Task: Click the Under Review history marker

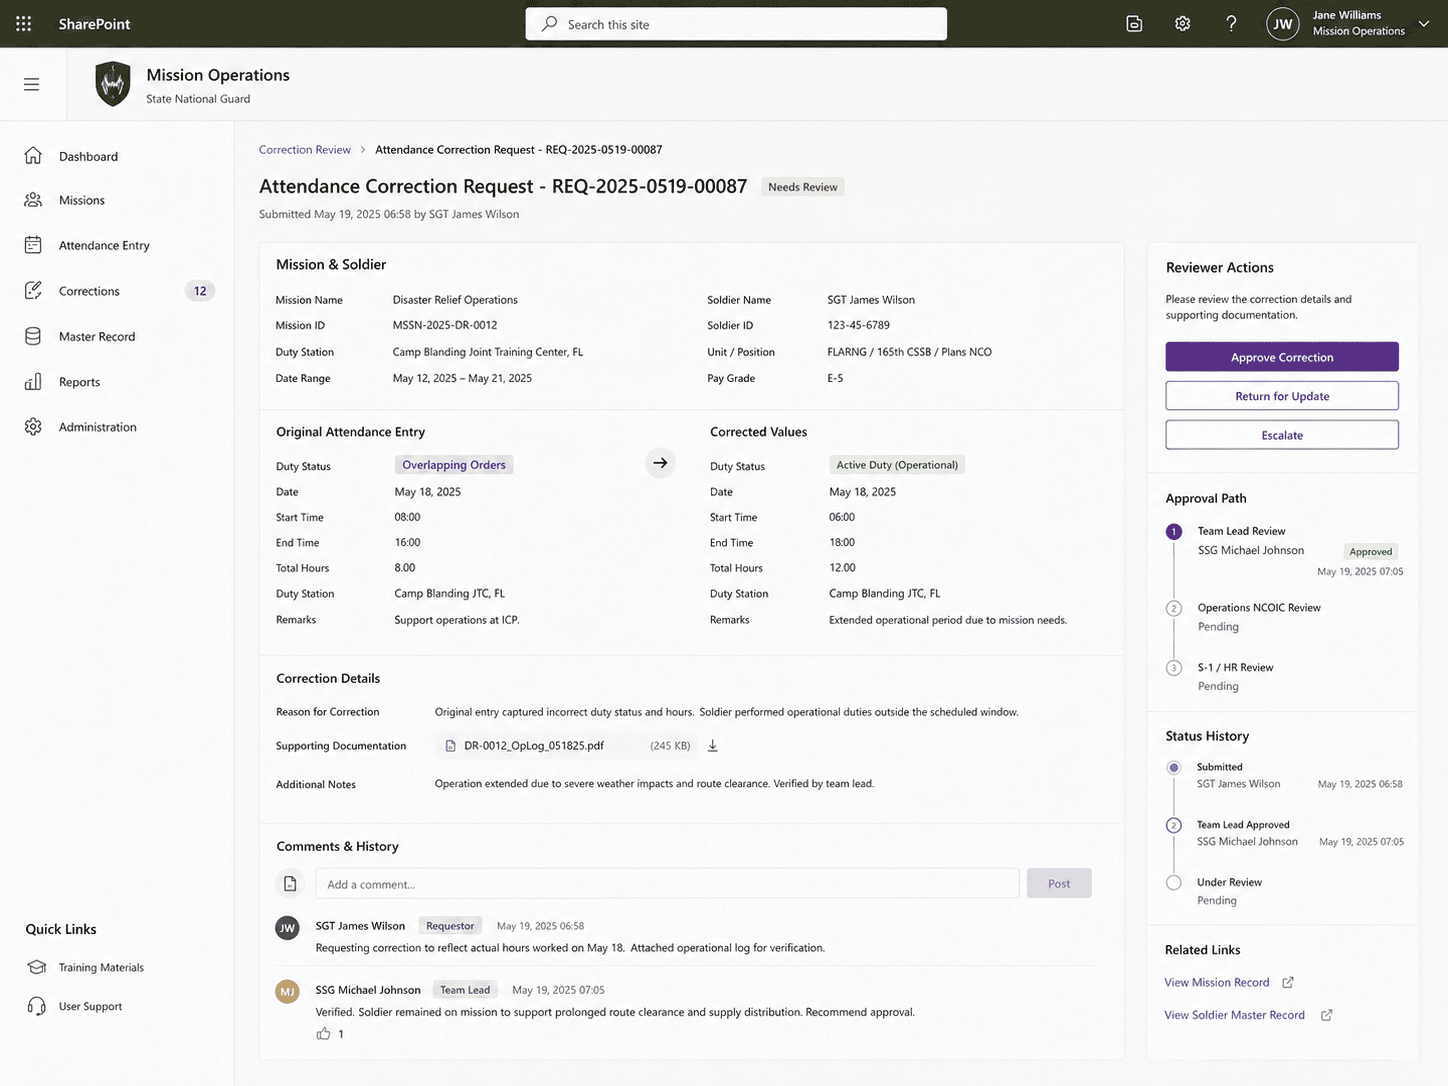Action: pyautogui.click(x=1174, y=883)
